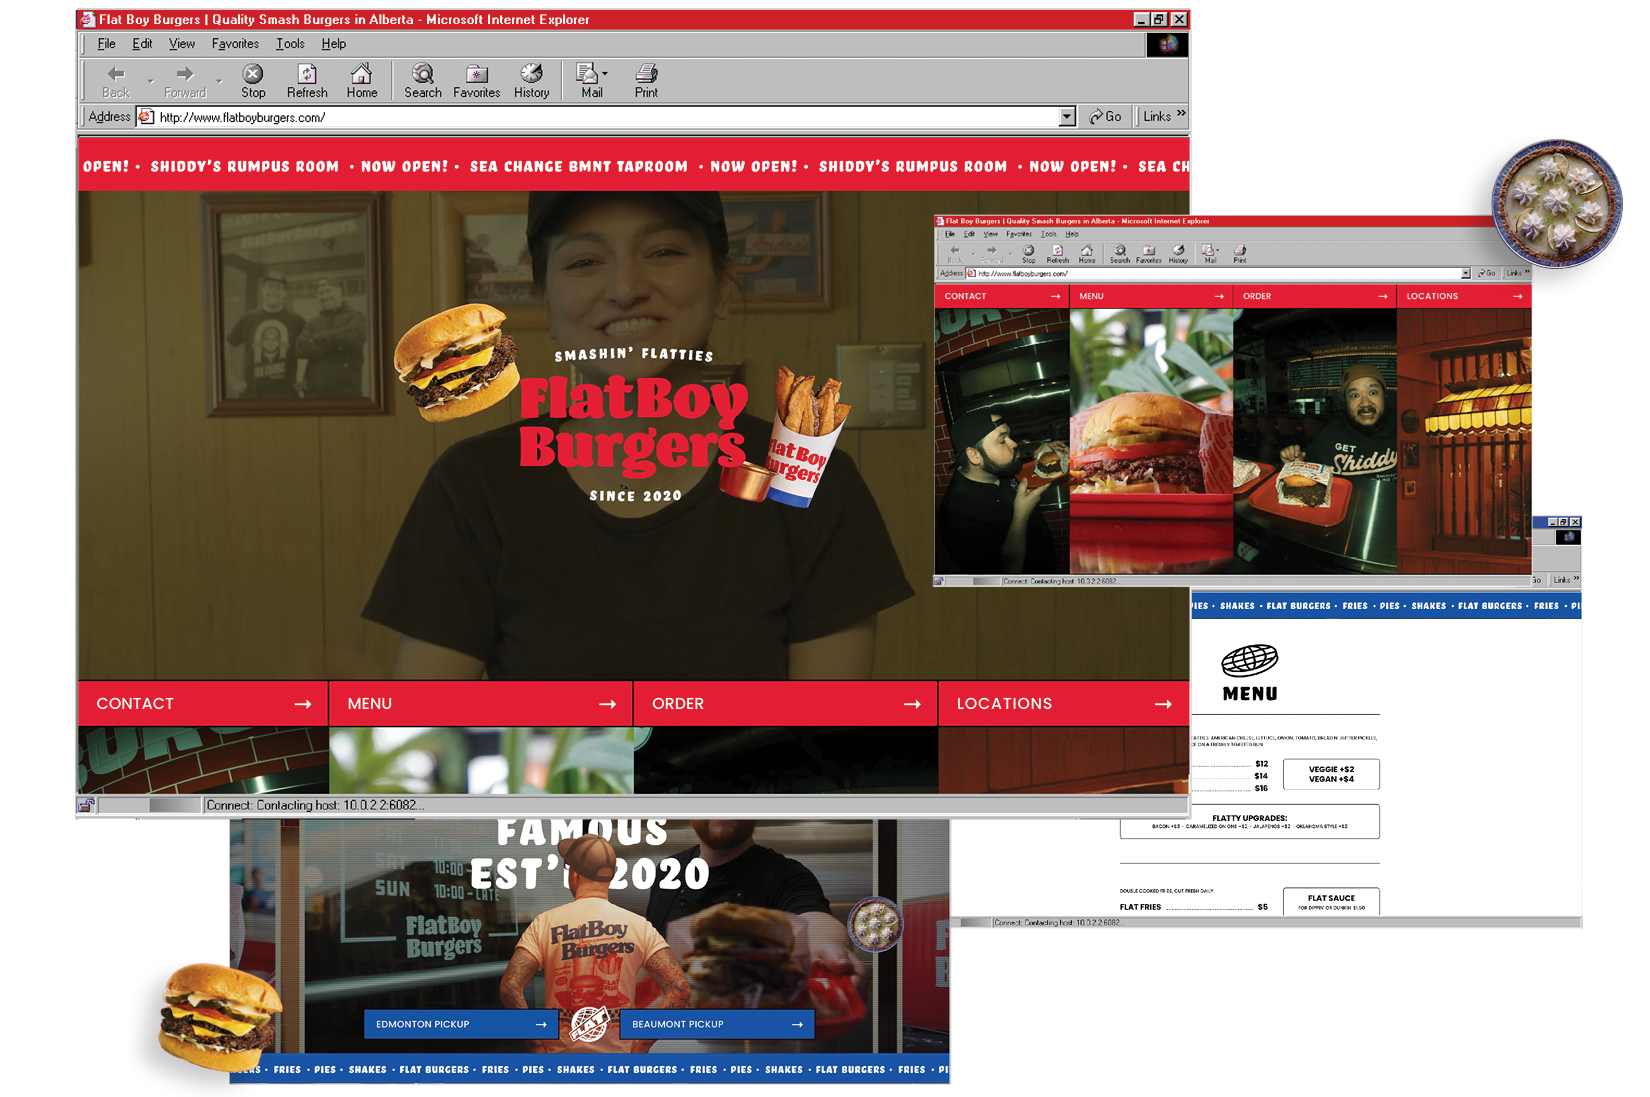Click the burger photo in small browser MENU column
The image size is (1650, 1097).
tap(1151, 441)
